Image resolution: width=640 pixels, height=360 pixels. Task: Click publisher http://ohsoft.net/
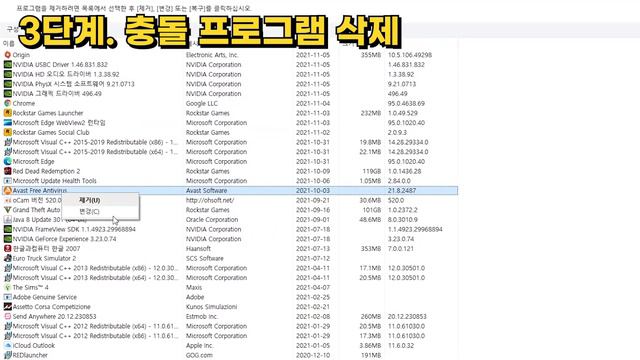tap(210, 200)
